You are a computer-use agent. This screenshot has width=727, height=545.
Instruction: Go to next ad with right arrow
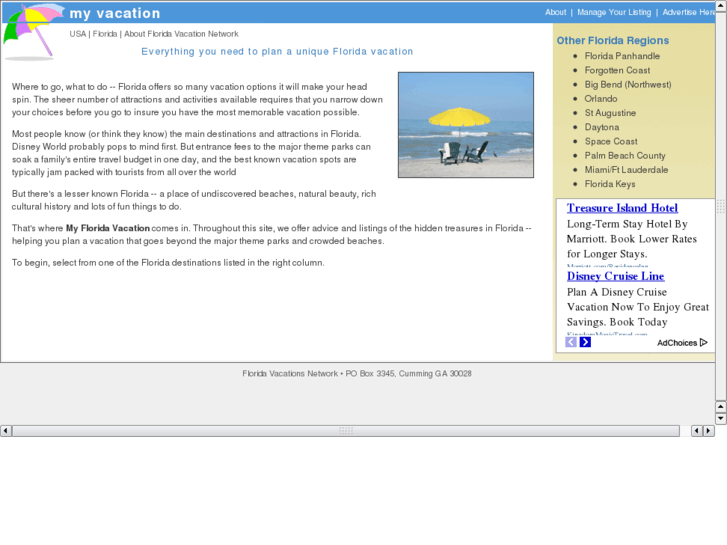tap(585, 342)
